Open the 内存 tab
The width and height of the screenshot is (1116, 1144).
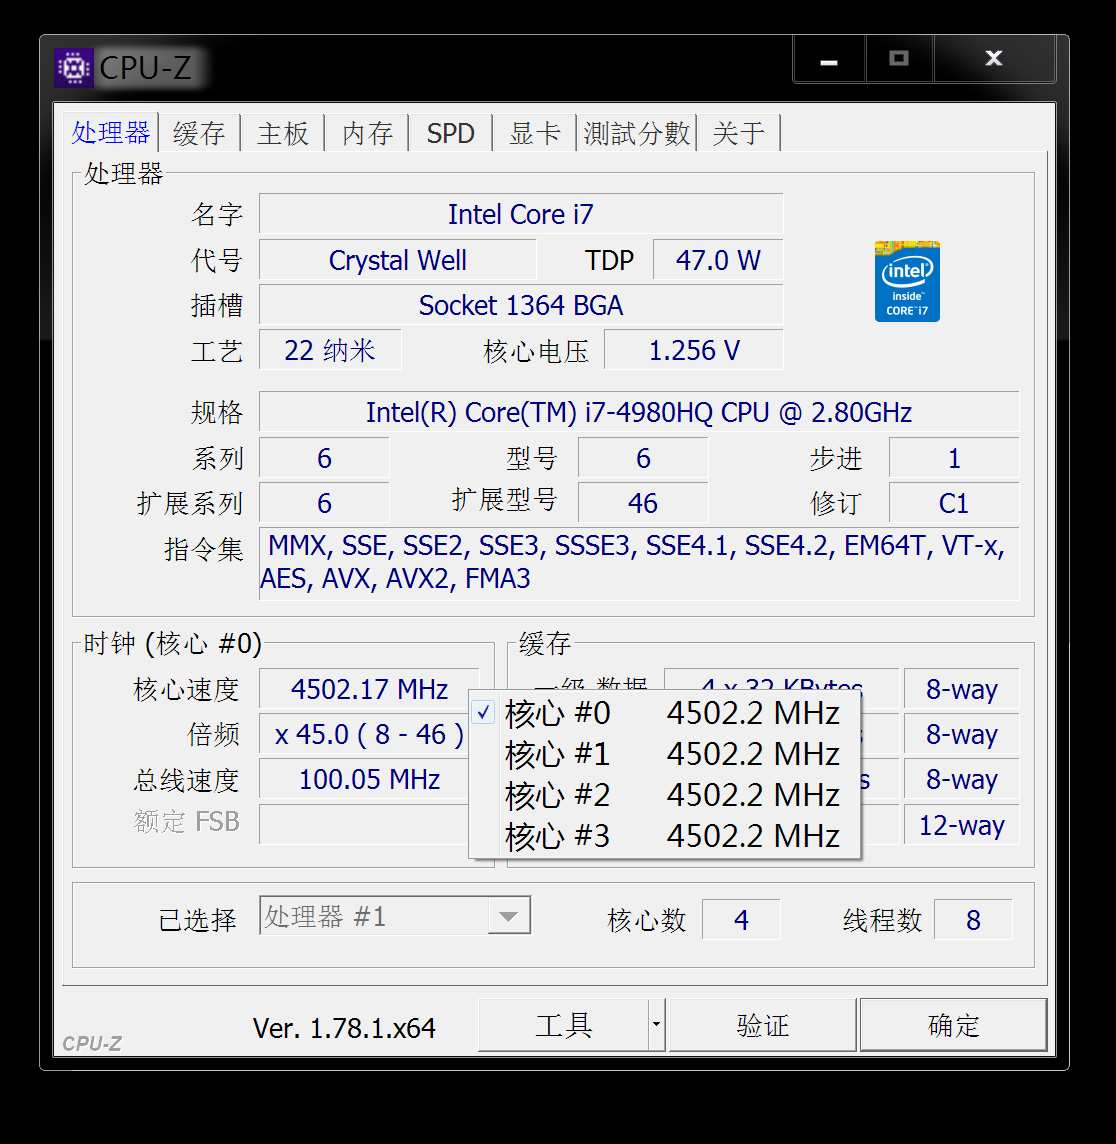coord(367,132)
